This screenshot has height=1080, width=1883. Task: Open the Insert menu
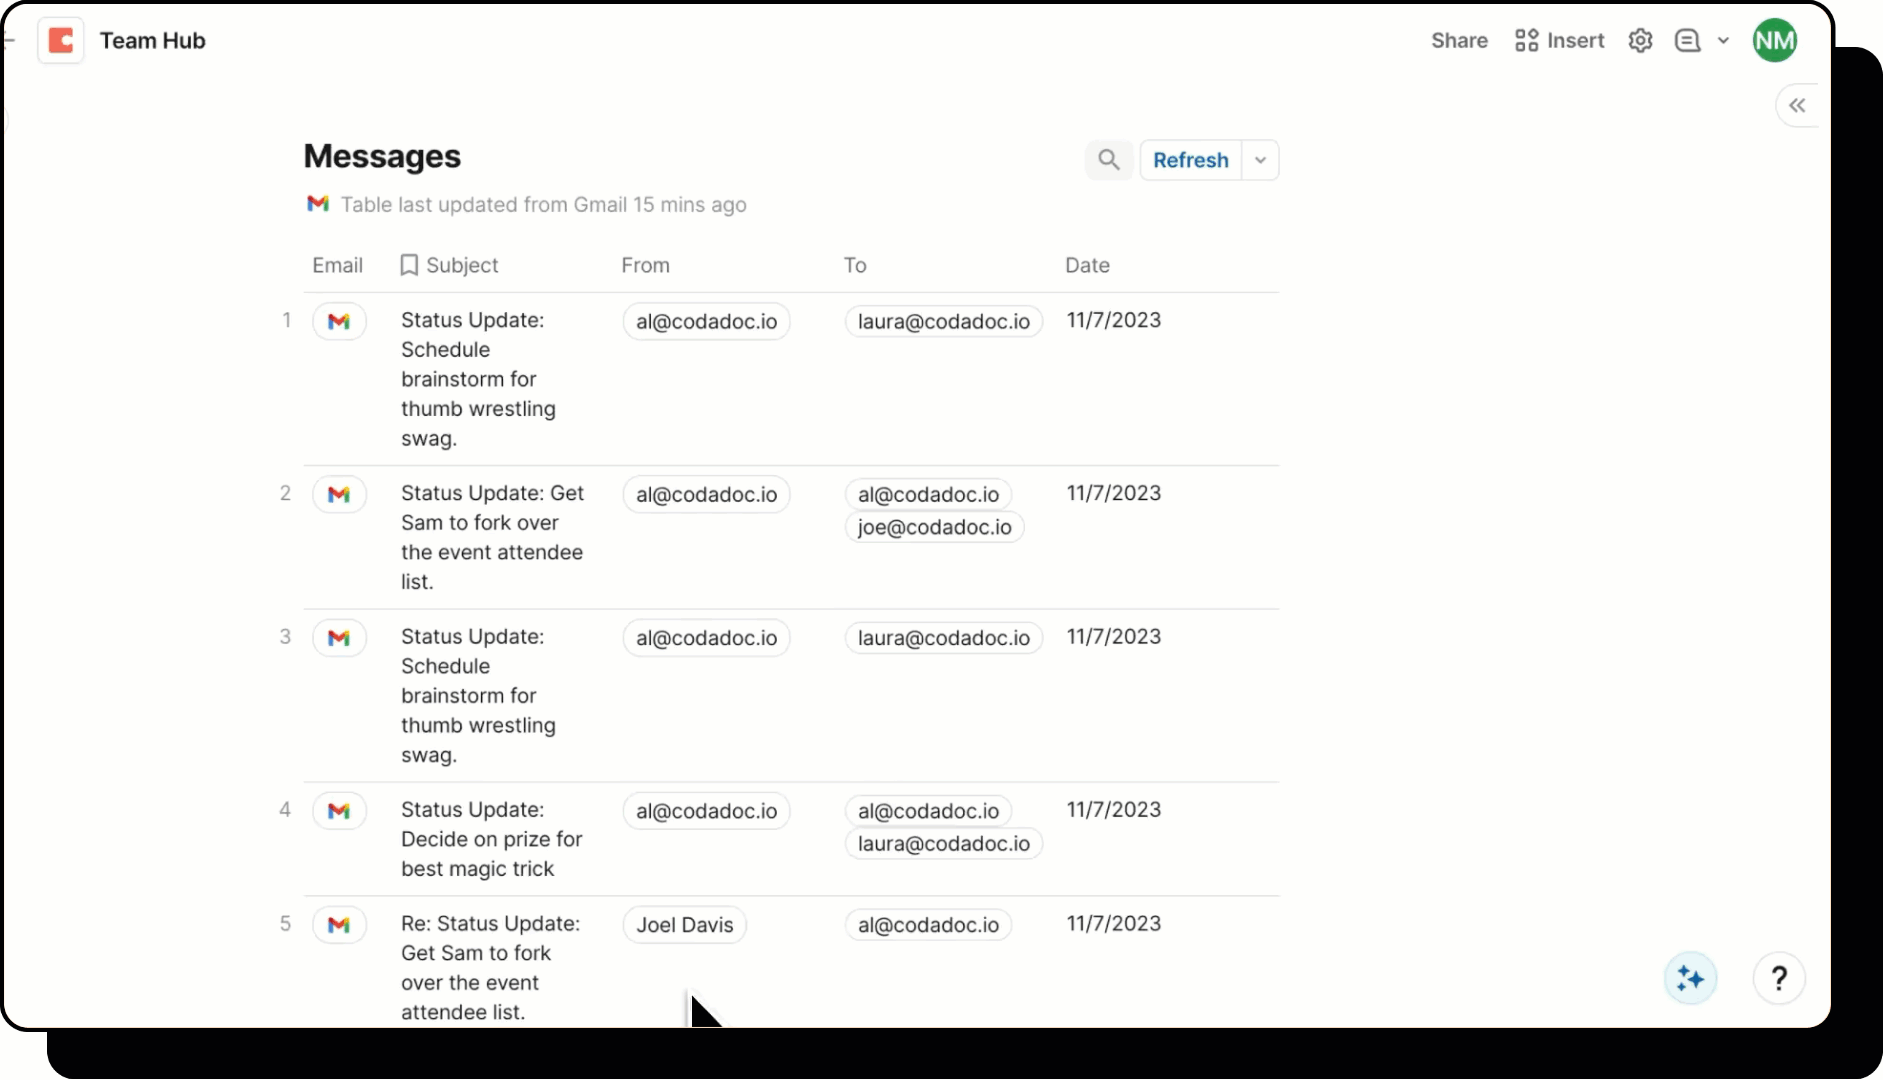[x=1559, y=41]
